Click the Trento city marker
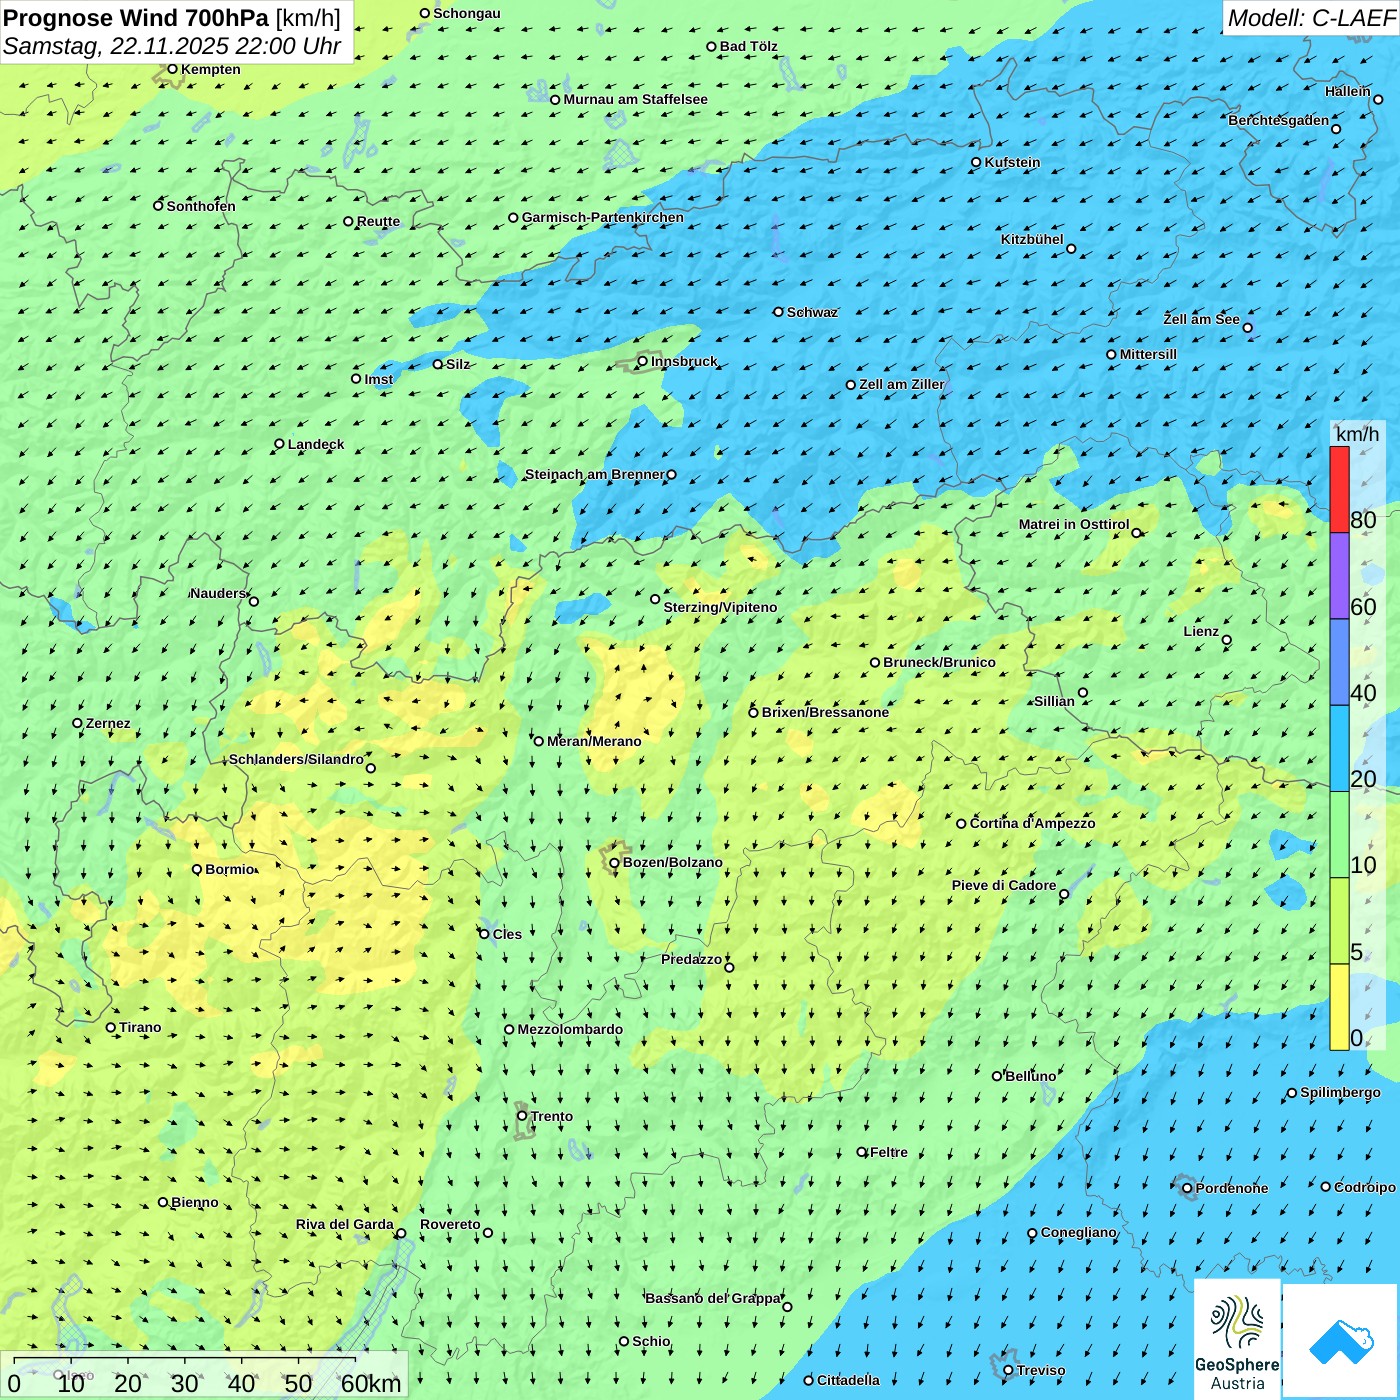The height and width of the screenshot is (1400, 1400). pyautogui.click(x=522, y=1116)
